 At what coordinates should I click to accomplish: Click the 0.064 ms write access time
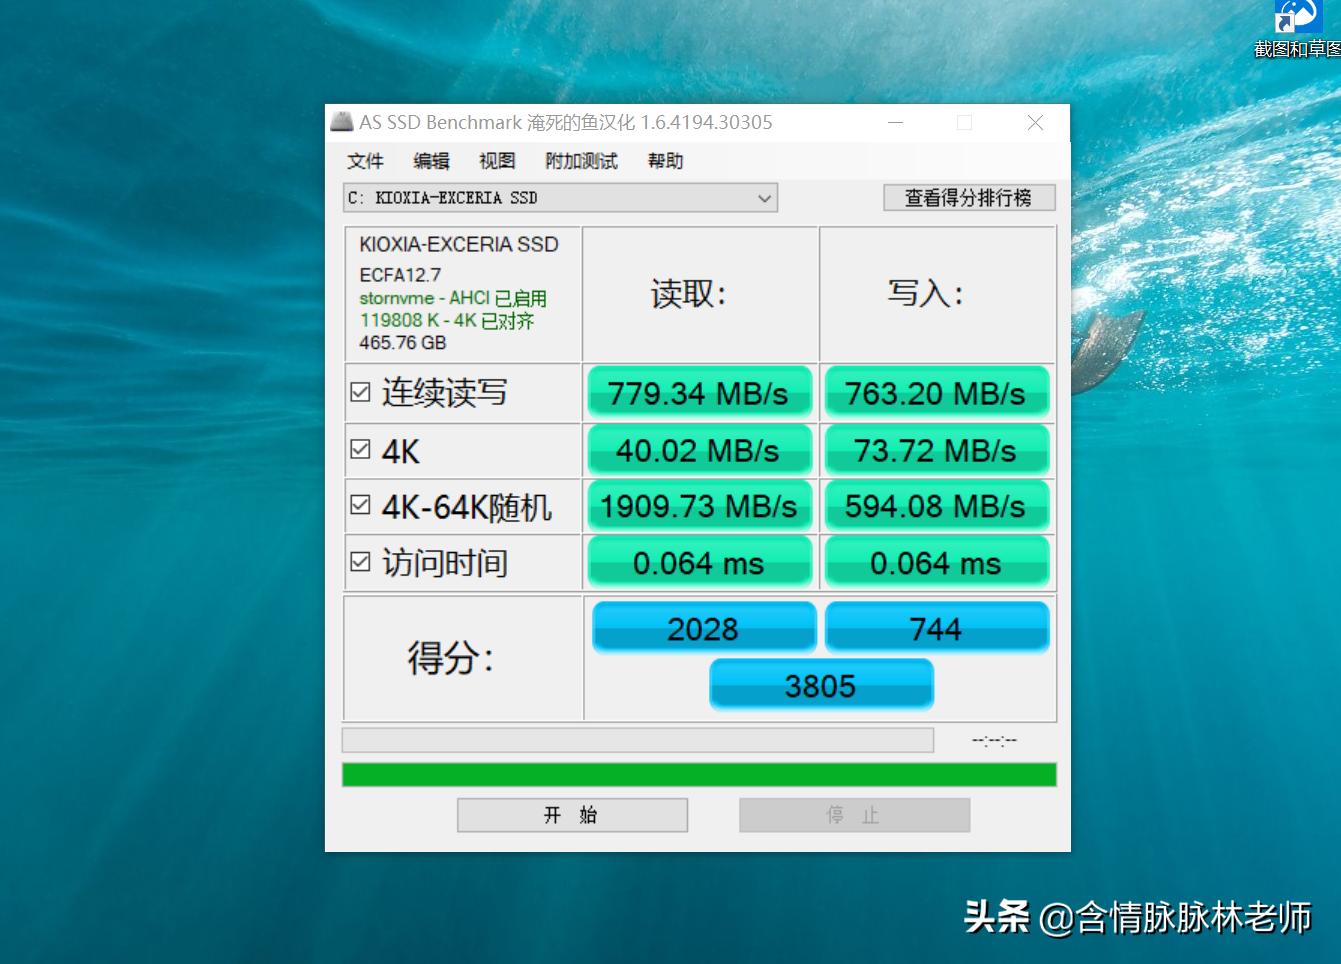coord(937,562)
